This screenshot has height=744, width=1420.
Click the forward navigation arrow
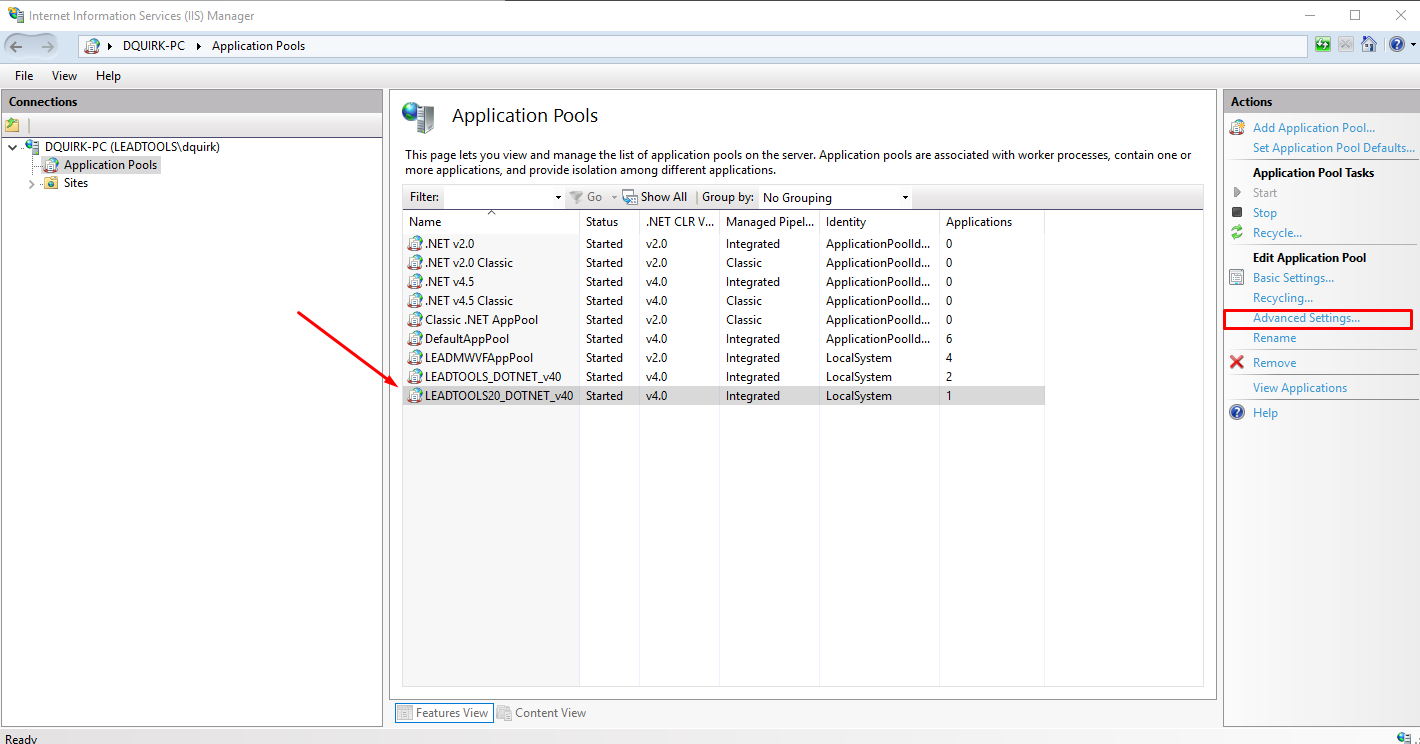(x=48, y=46)
